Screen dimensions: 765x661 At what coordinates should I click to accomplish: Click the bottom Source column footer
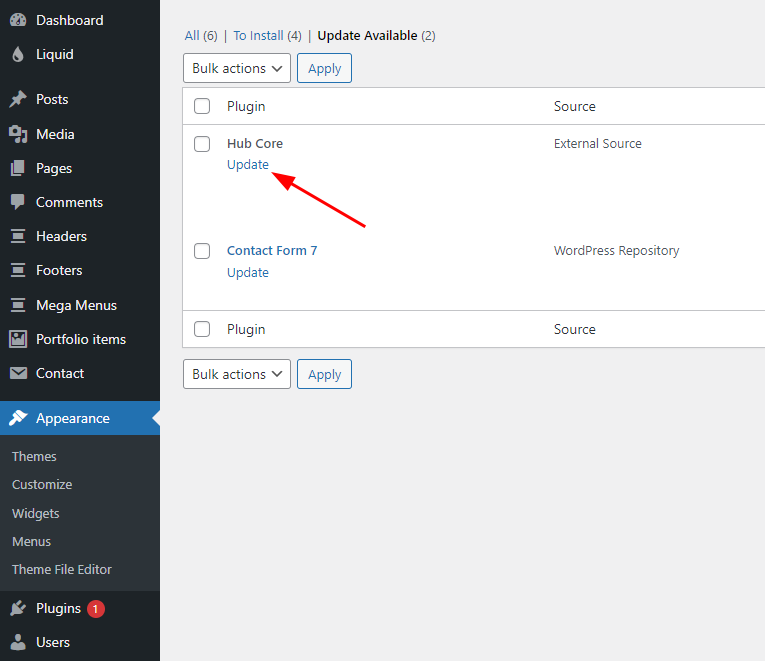575,329
